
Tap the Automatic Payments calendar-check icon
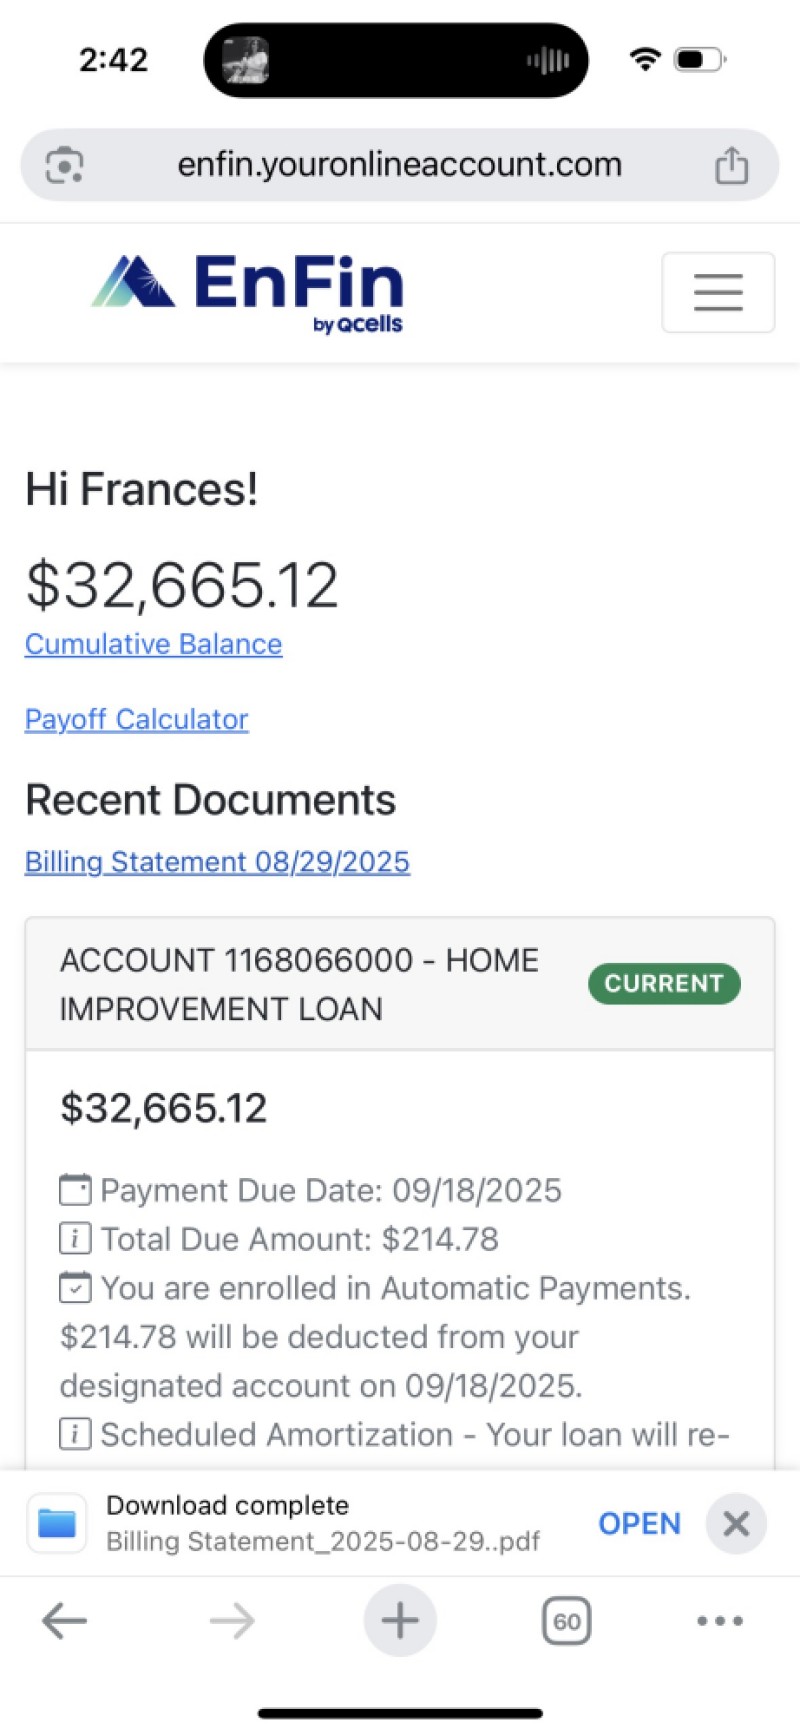75,1288
